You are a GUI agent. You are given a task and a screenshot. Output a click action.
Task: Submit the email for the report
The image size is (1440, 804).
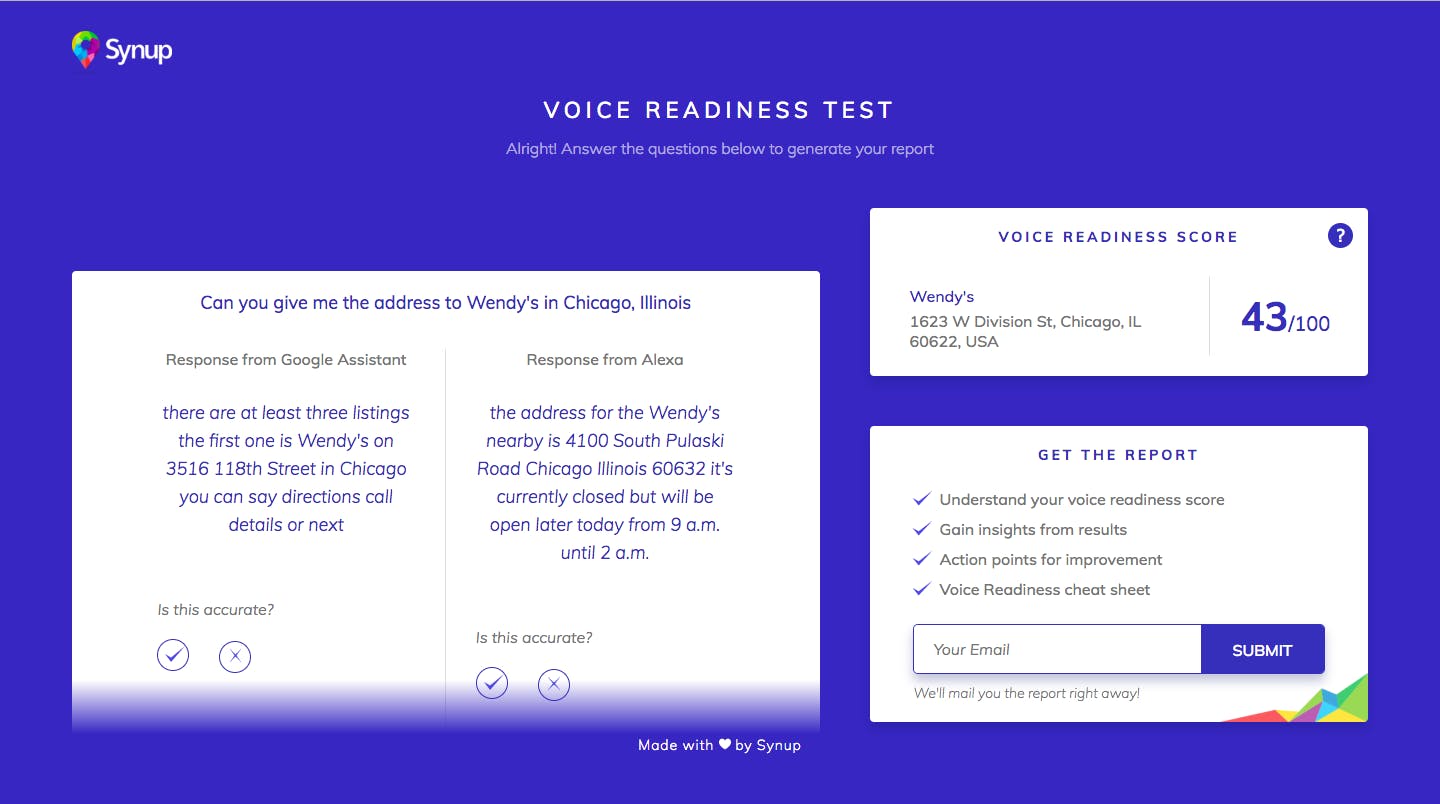pyautogui.click(x=1262, y=650)
